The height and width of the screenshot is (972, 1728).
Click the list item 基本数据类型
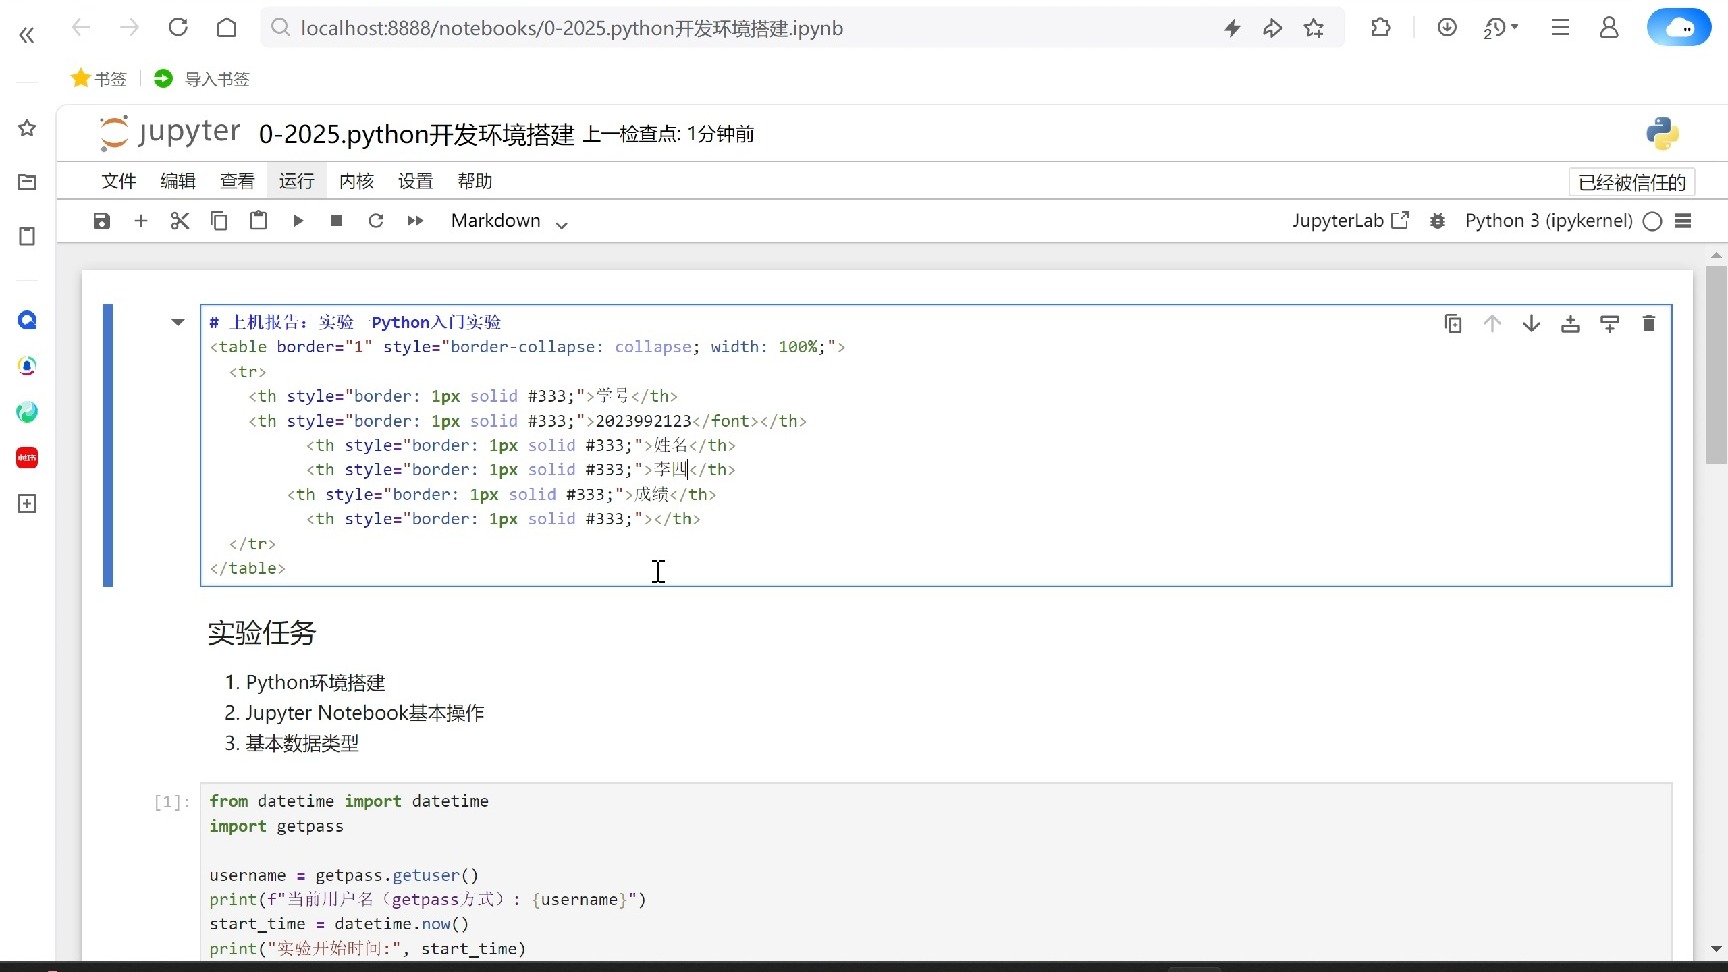tap(302, 743)
